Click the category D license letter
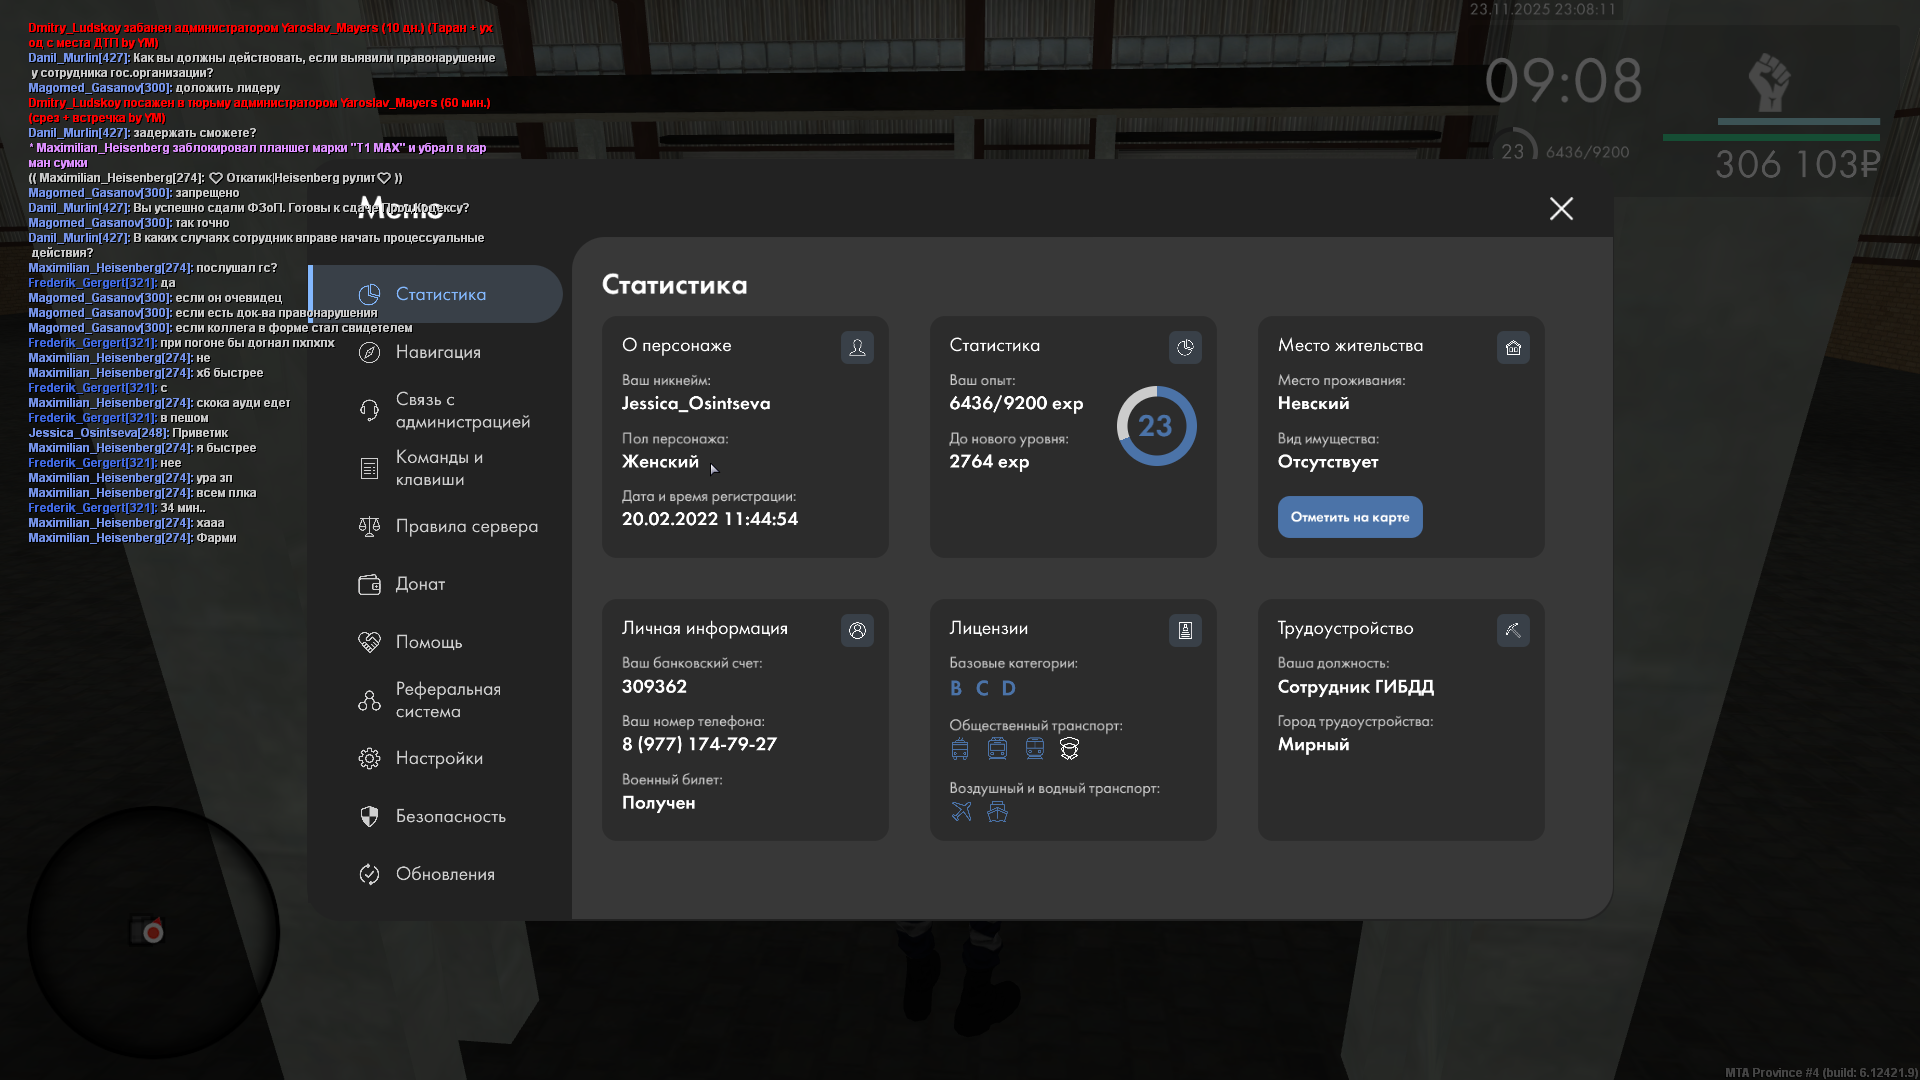The width and height of the screenshot is (1920, 1080). click(1008, 688)
